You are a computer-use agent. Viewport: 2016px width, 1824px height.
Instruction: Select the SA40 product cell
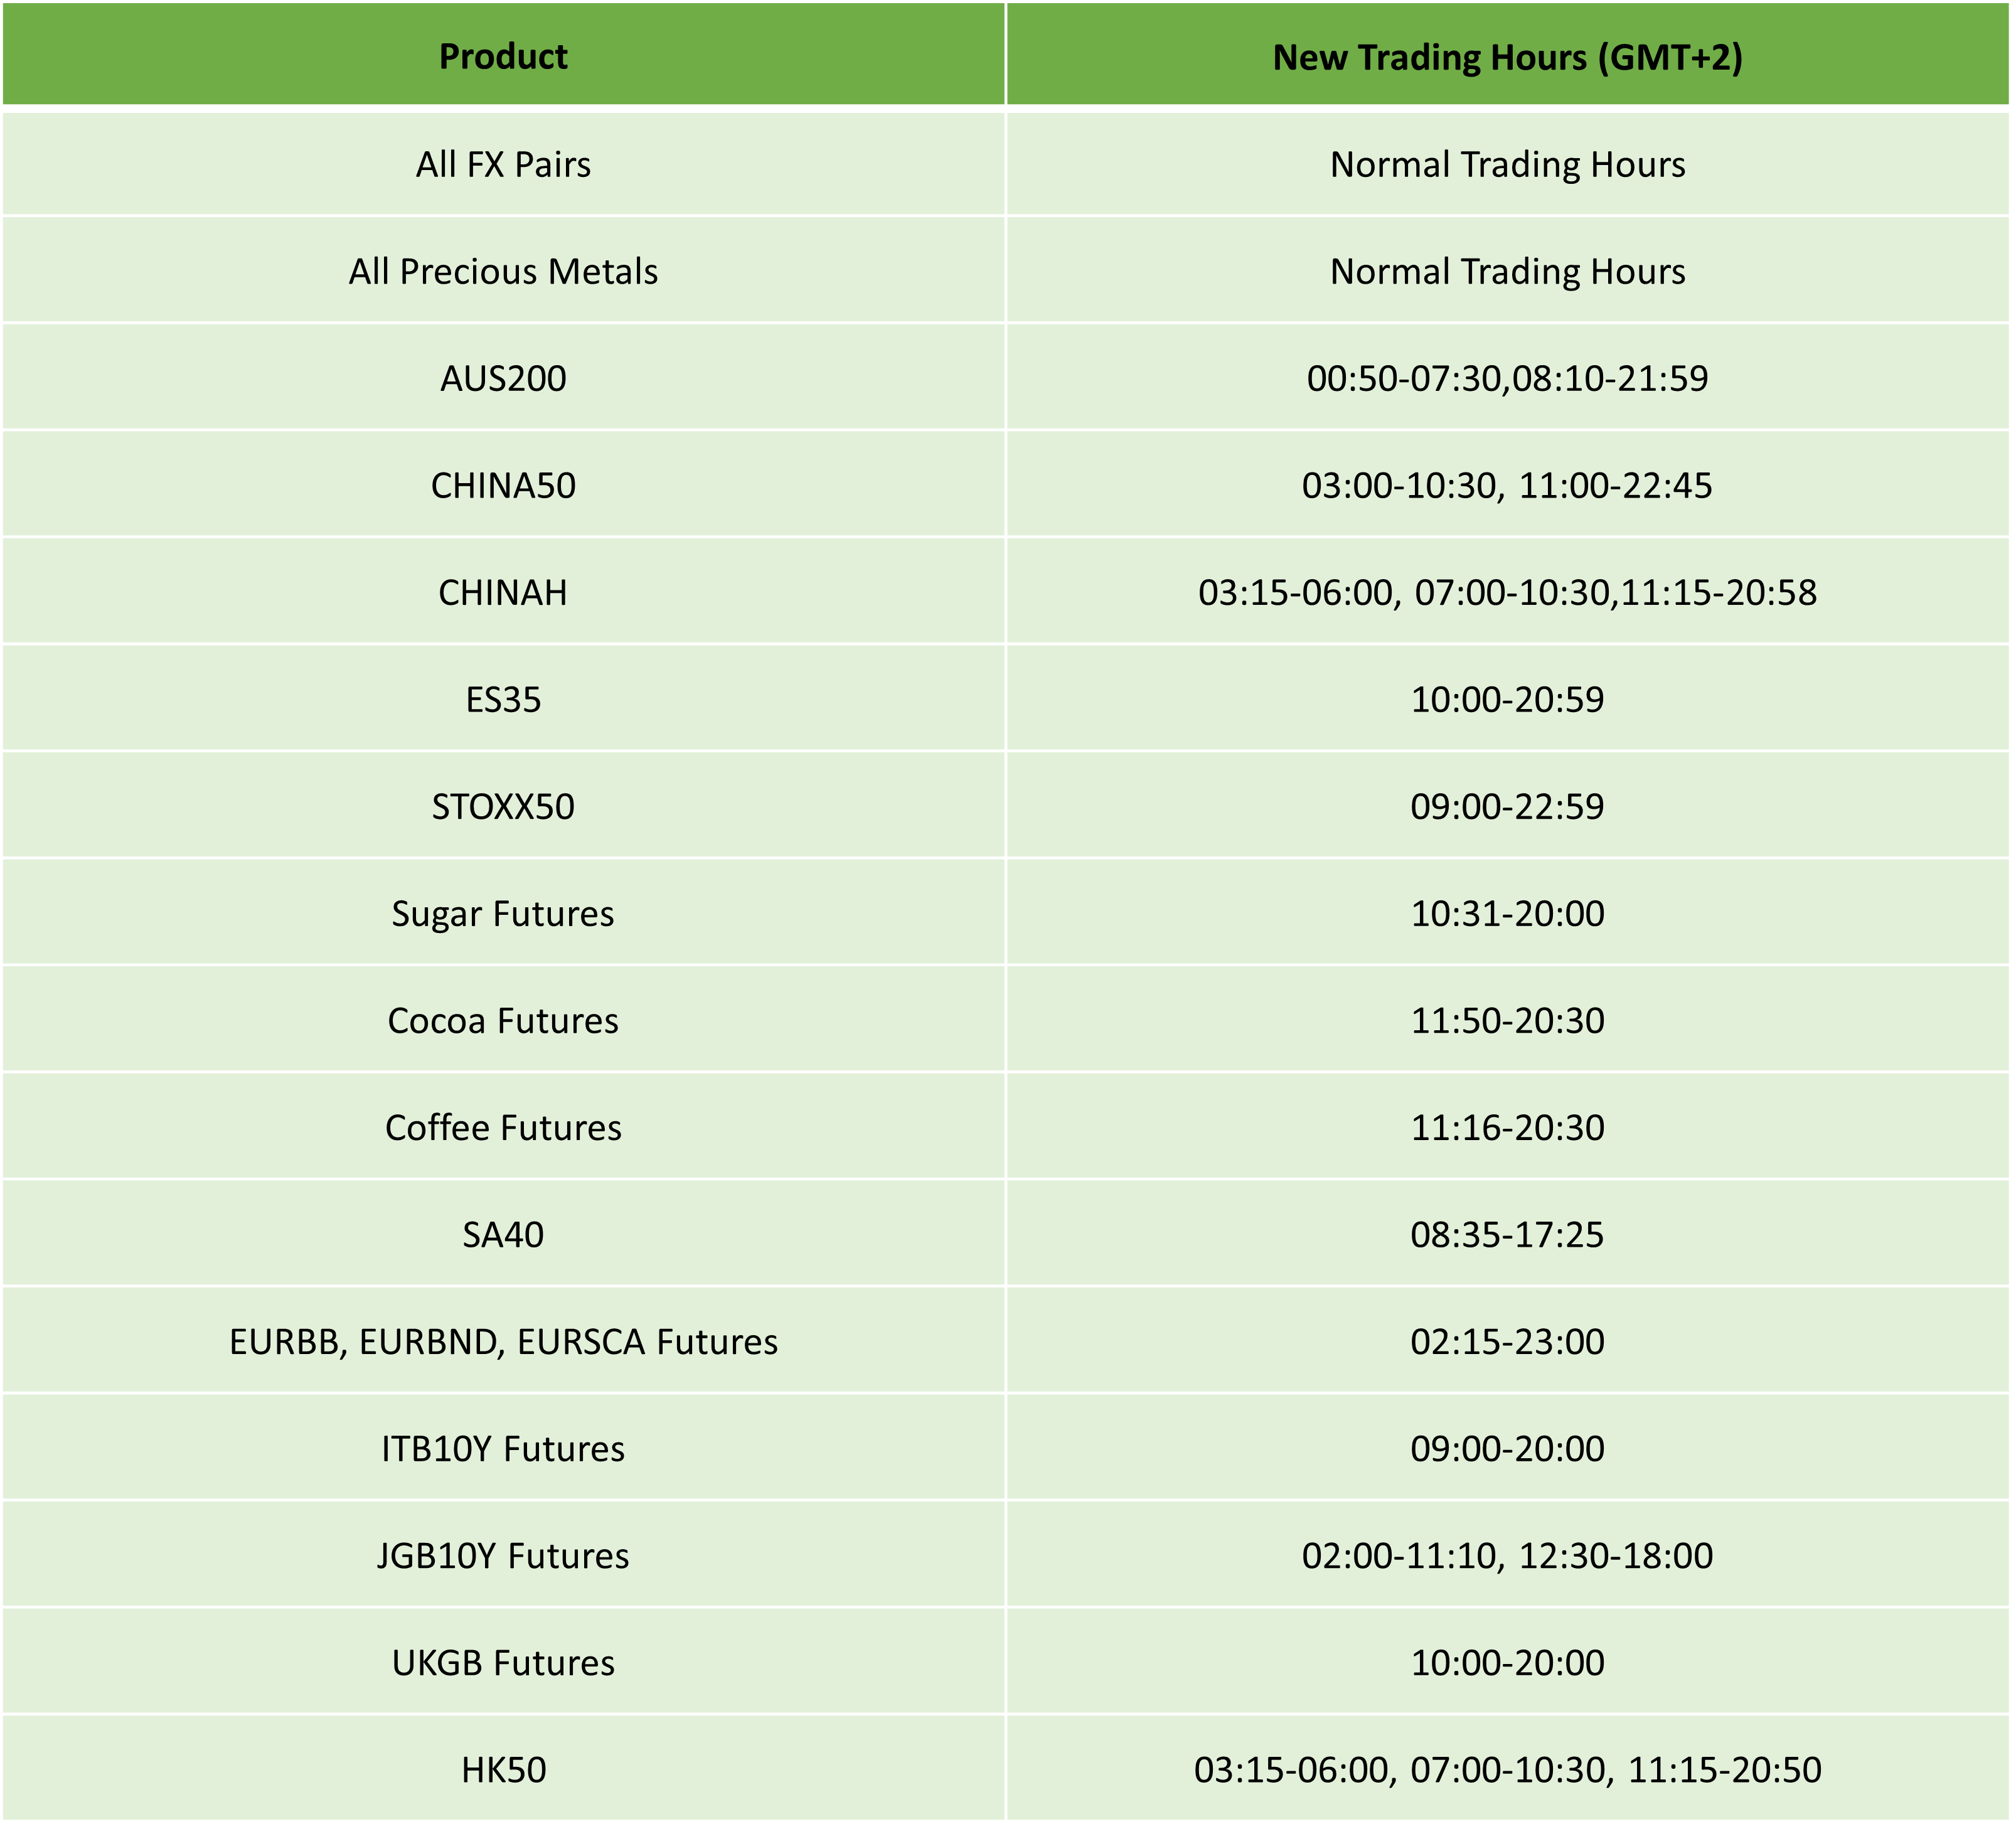point(503,1234)
